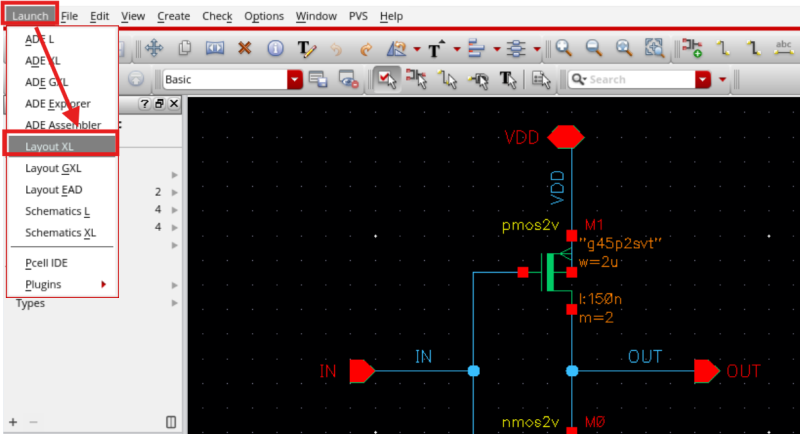Select the IN input pin shape
The height and width of the screenshot is (434, 800).
(x=362, y=371)
